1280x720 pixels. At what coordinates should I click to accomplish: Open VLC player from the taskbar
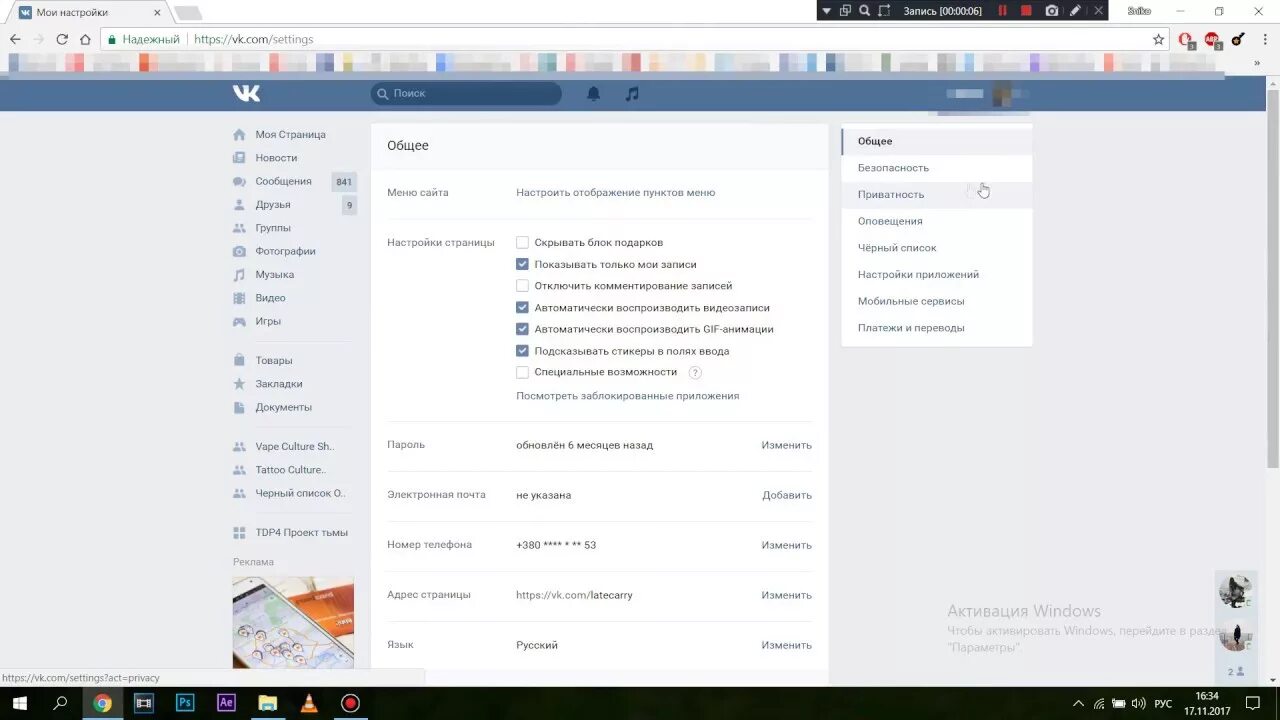pyautogui.click(x=309, y=703)
